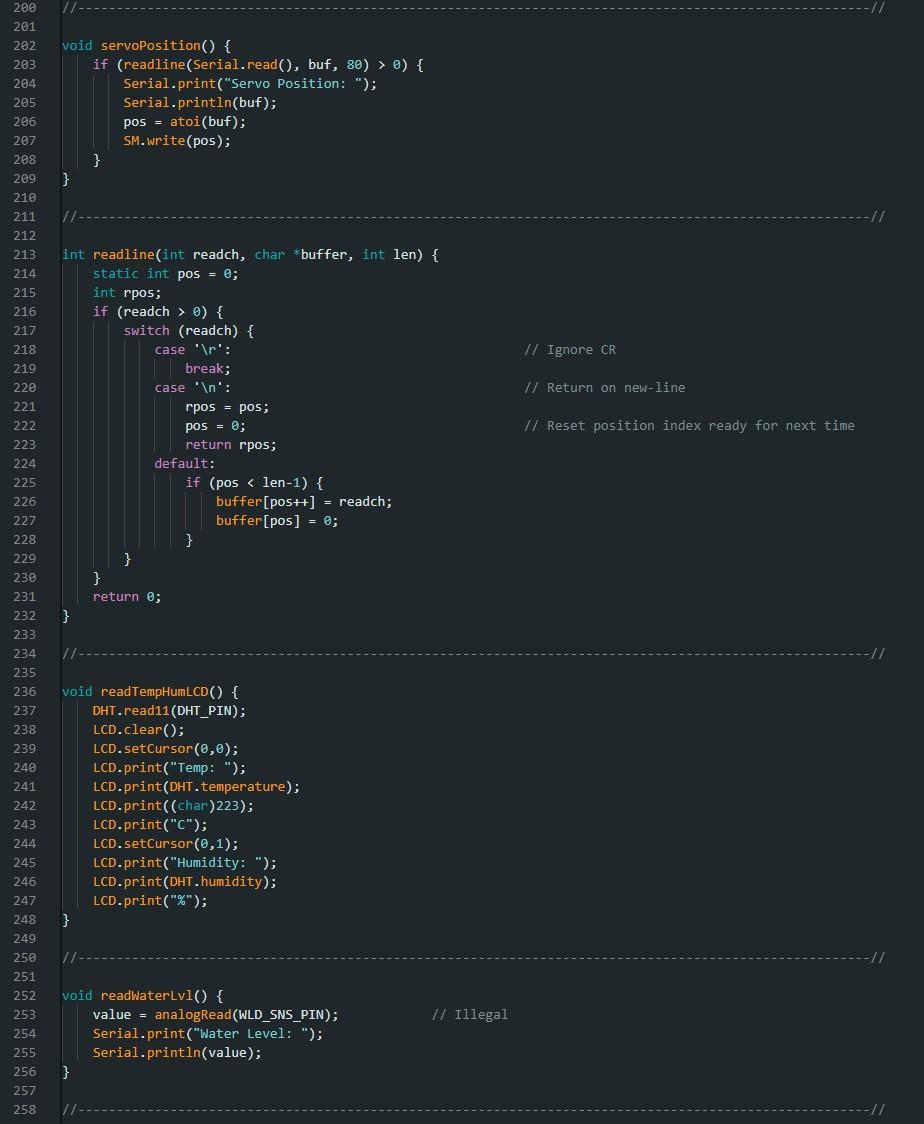The image size is (924, 1124).
Task: Click the Illegal comment on line 253
Action: (x=471, y=1014)
